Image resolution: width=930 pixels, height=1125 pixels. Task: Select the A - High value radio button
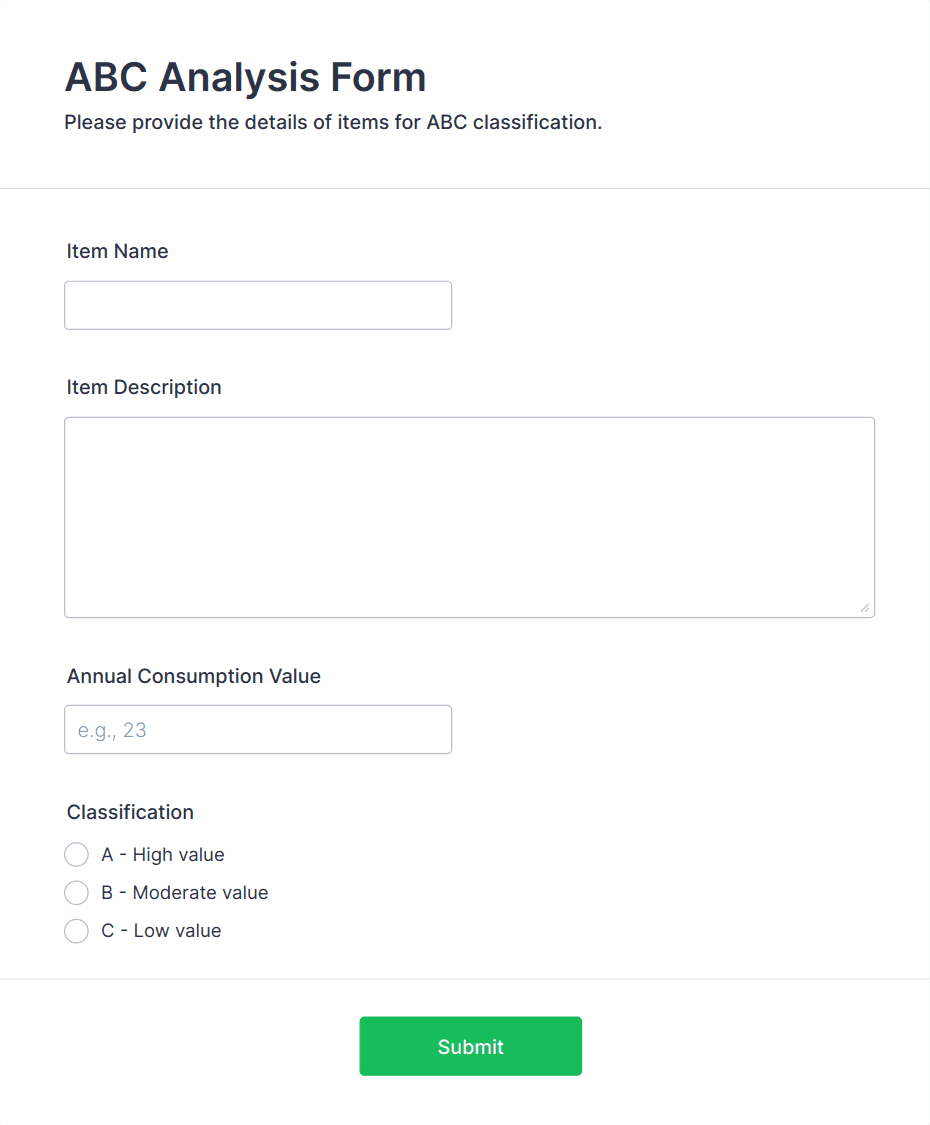76,855
